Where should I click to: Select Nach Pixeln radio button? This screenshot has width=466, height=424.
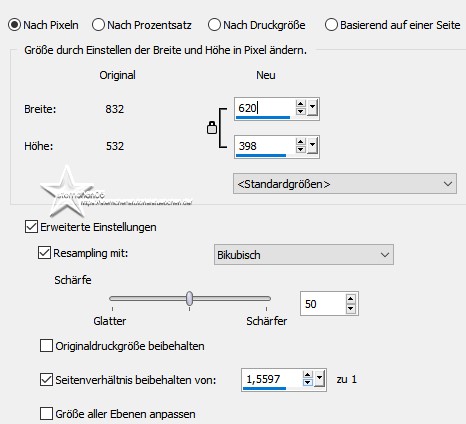click(x=14, y=25)
